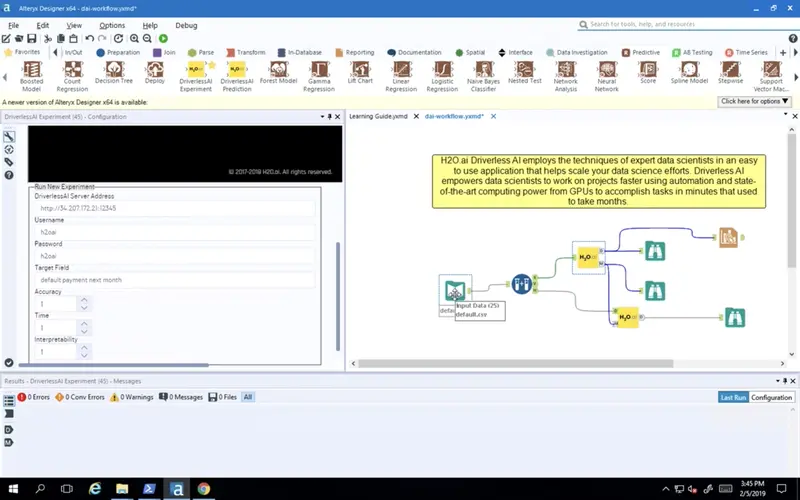The width and height of the screenshot is (800, 500).
Task: Open File Explorer from the taskbar
Action: (x=122, y=488)
